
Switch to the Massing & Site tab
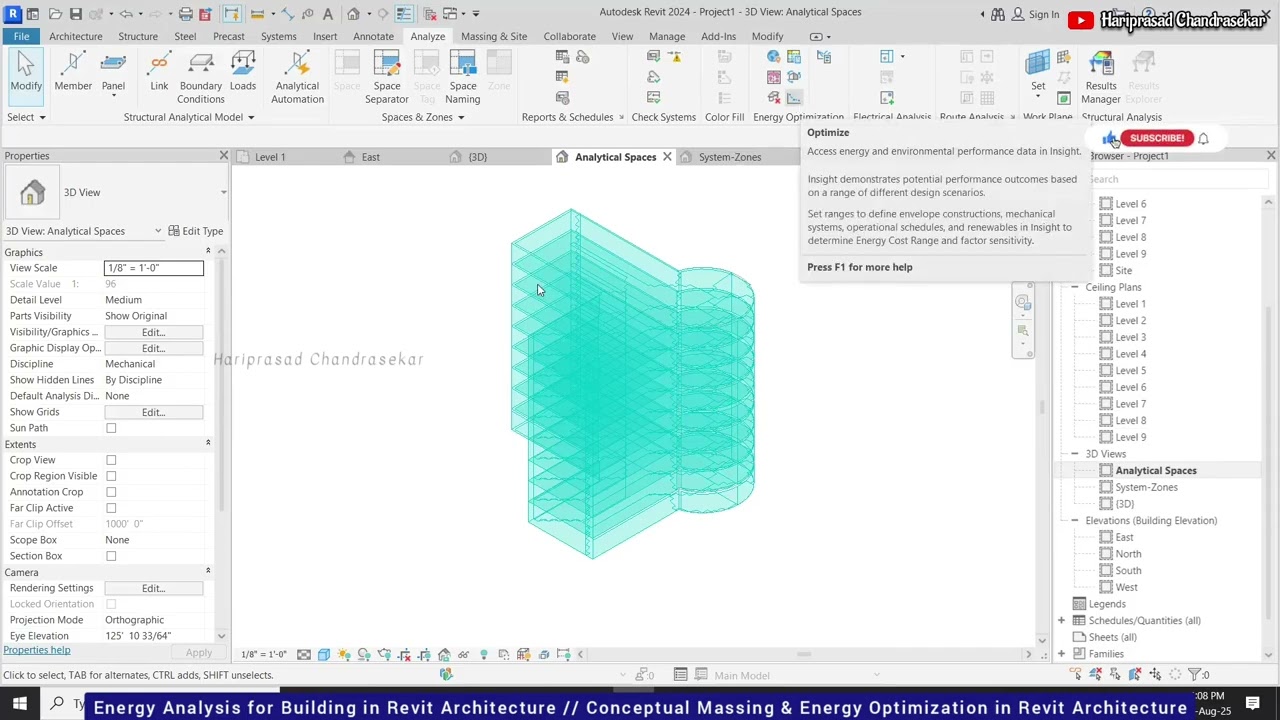tap(494, 36)
